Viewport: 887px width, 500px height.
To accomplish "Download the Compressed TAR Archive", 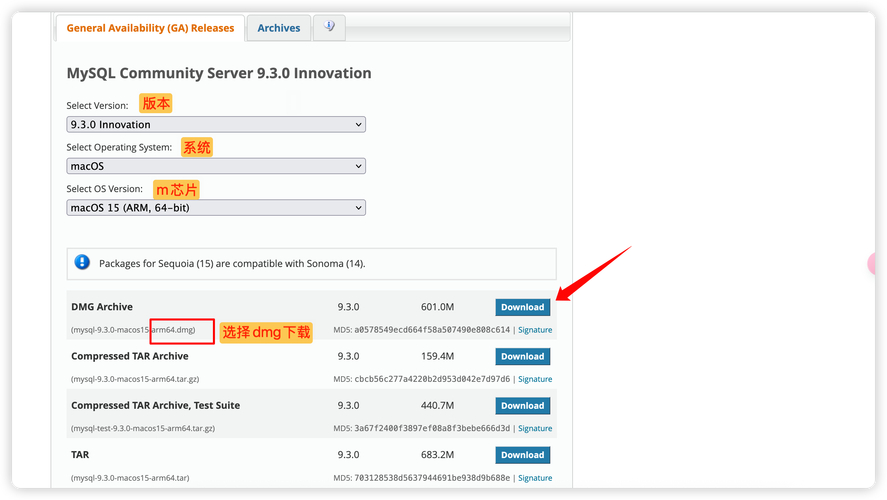I will 522,356.
